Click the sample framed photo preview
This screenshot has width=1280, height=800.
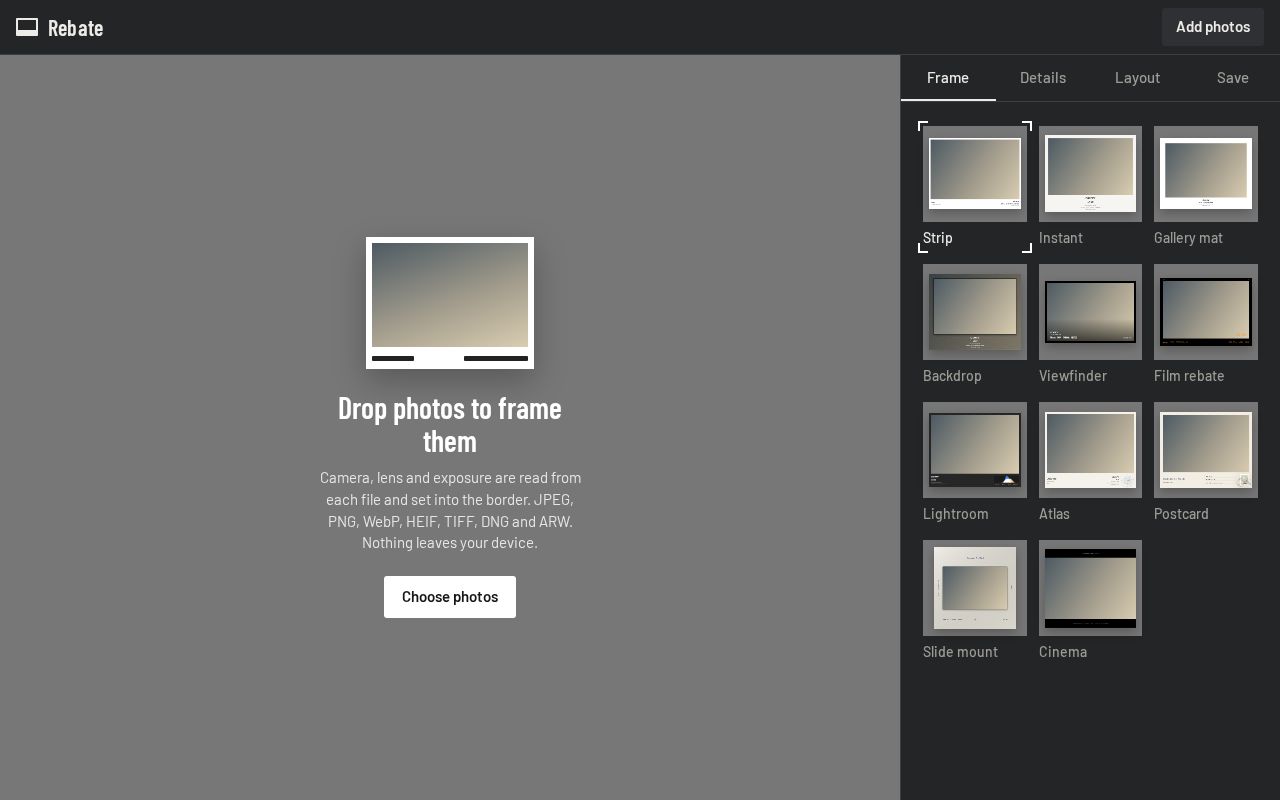tap(450, 303)
